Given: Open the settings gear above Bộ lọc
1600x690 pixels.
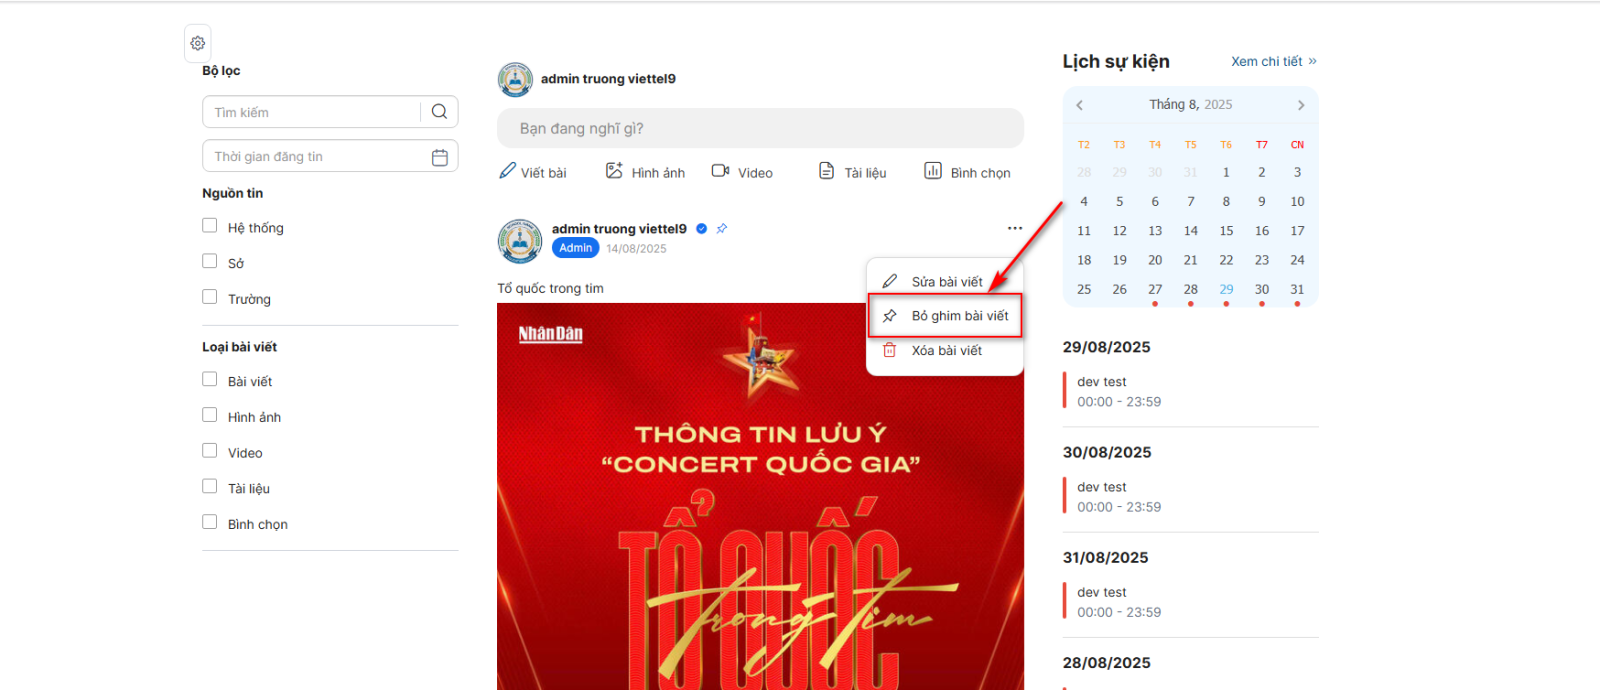Looking at the screenshot, I should [198, 43].
